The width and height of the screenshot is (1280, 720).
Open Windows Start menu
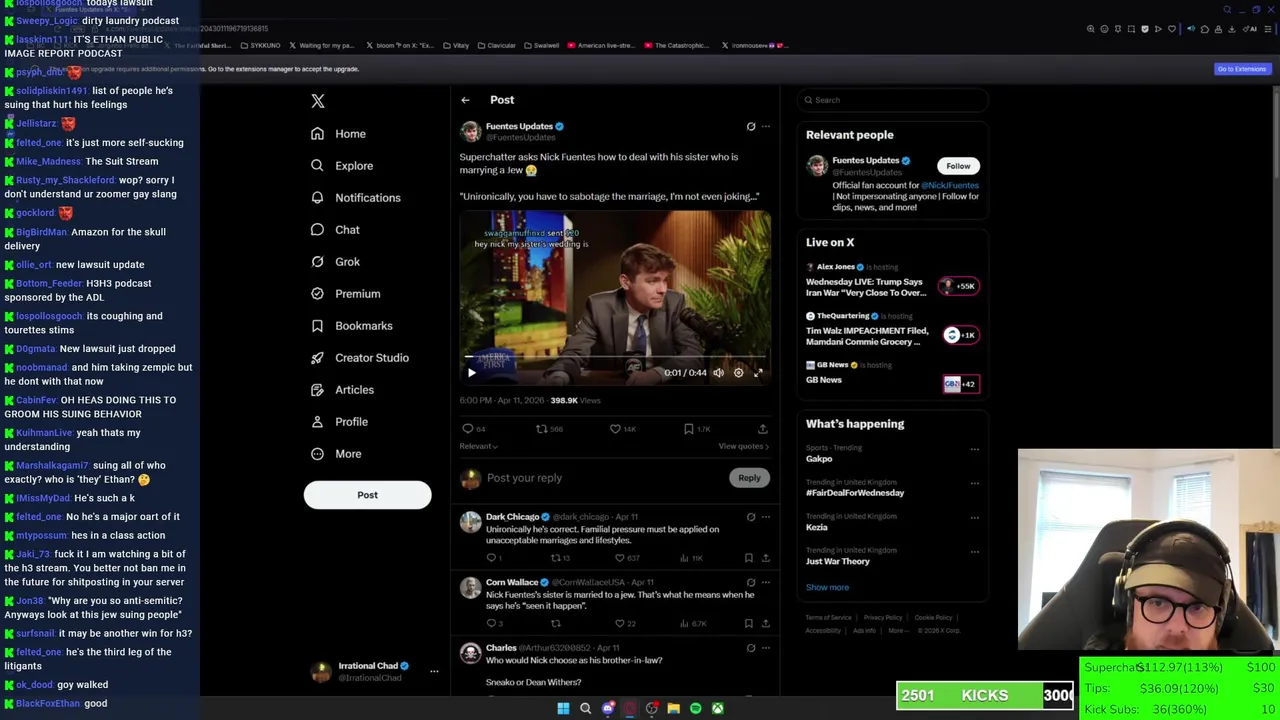(563, 709)
